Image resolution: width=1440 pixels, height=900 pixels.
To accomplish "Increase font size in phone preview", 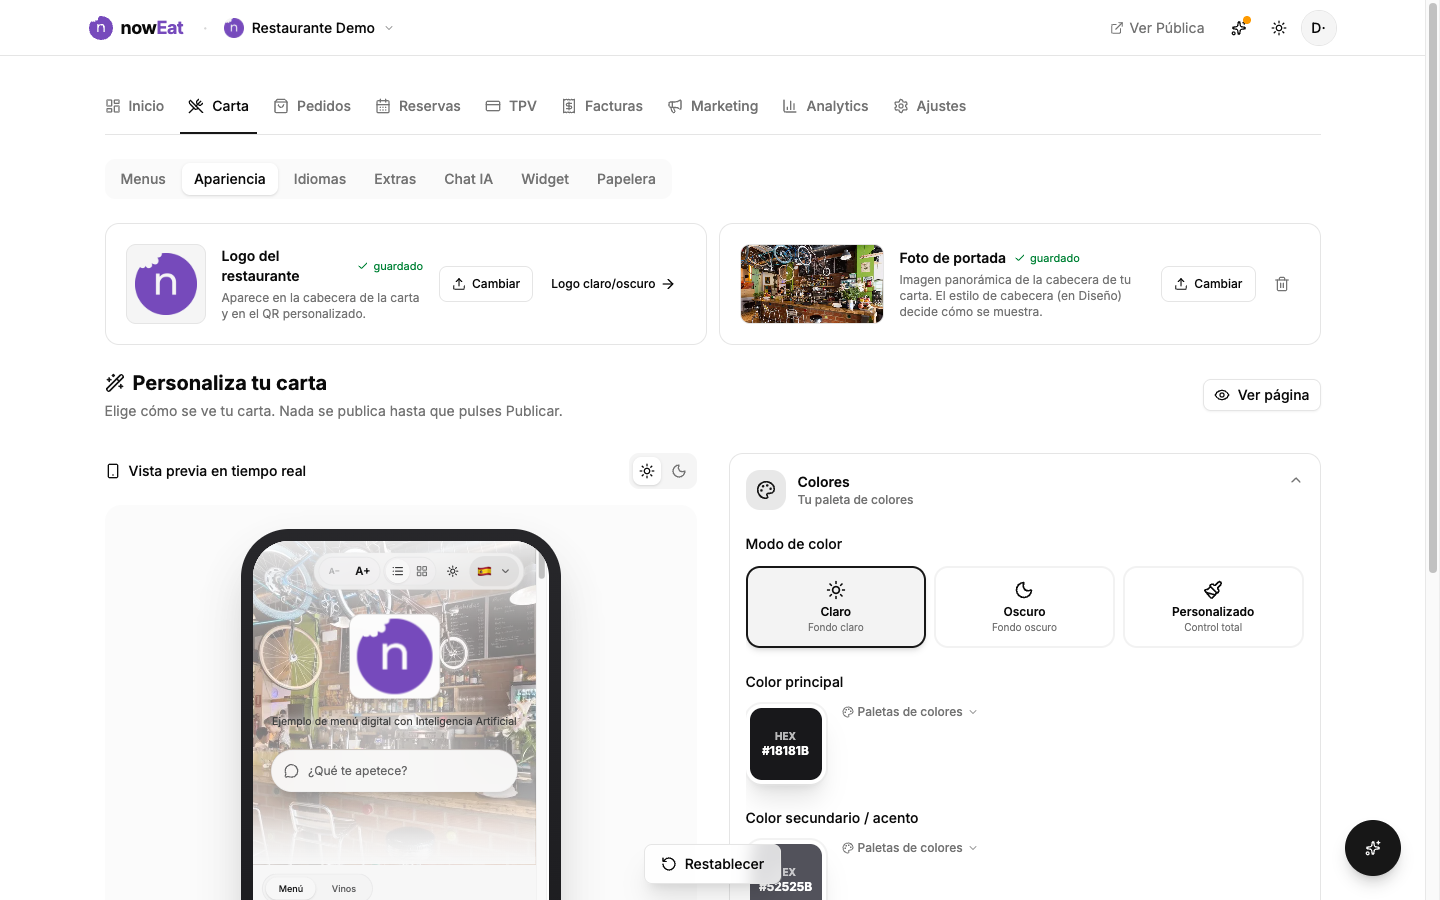I will (363, 571).
